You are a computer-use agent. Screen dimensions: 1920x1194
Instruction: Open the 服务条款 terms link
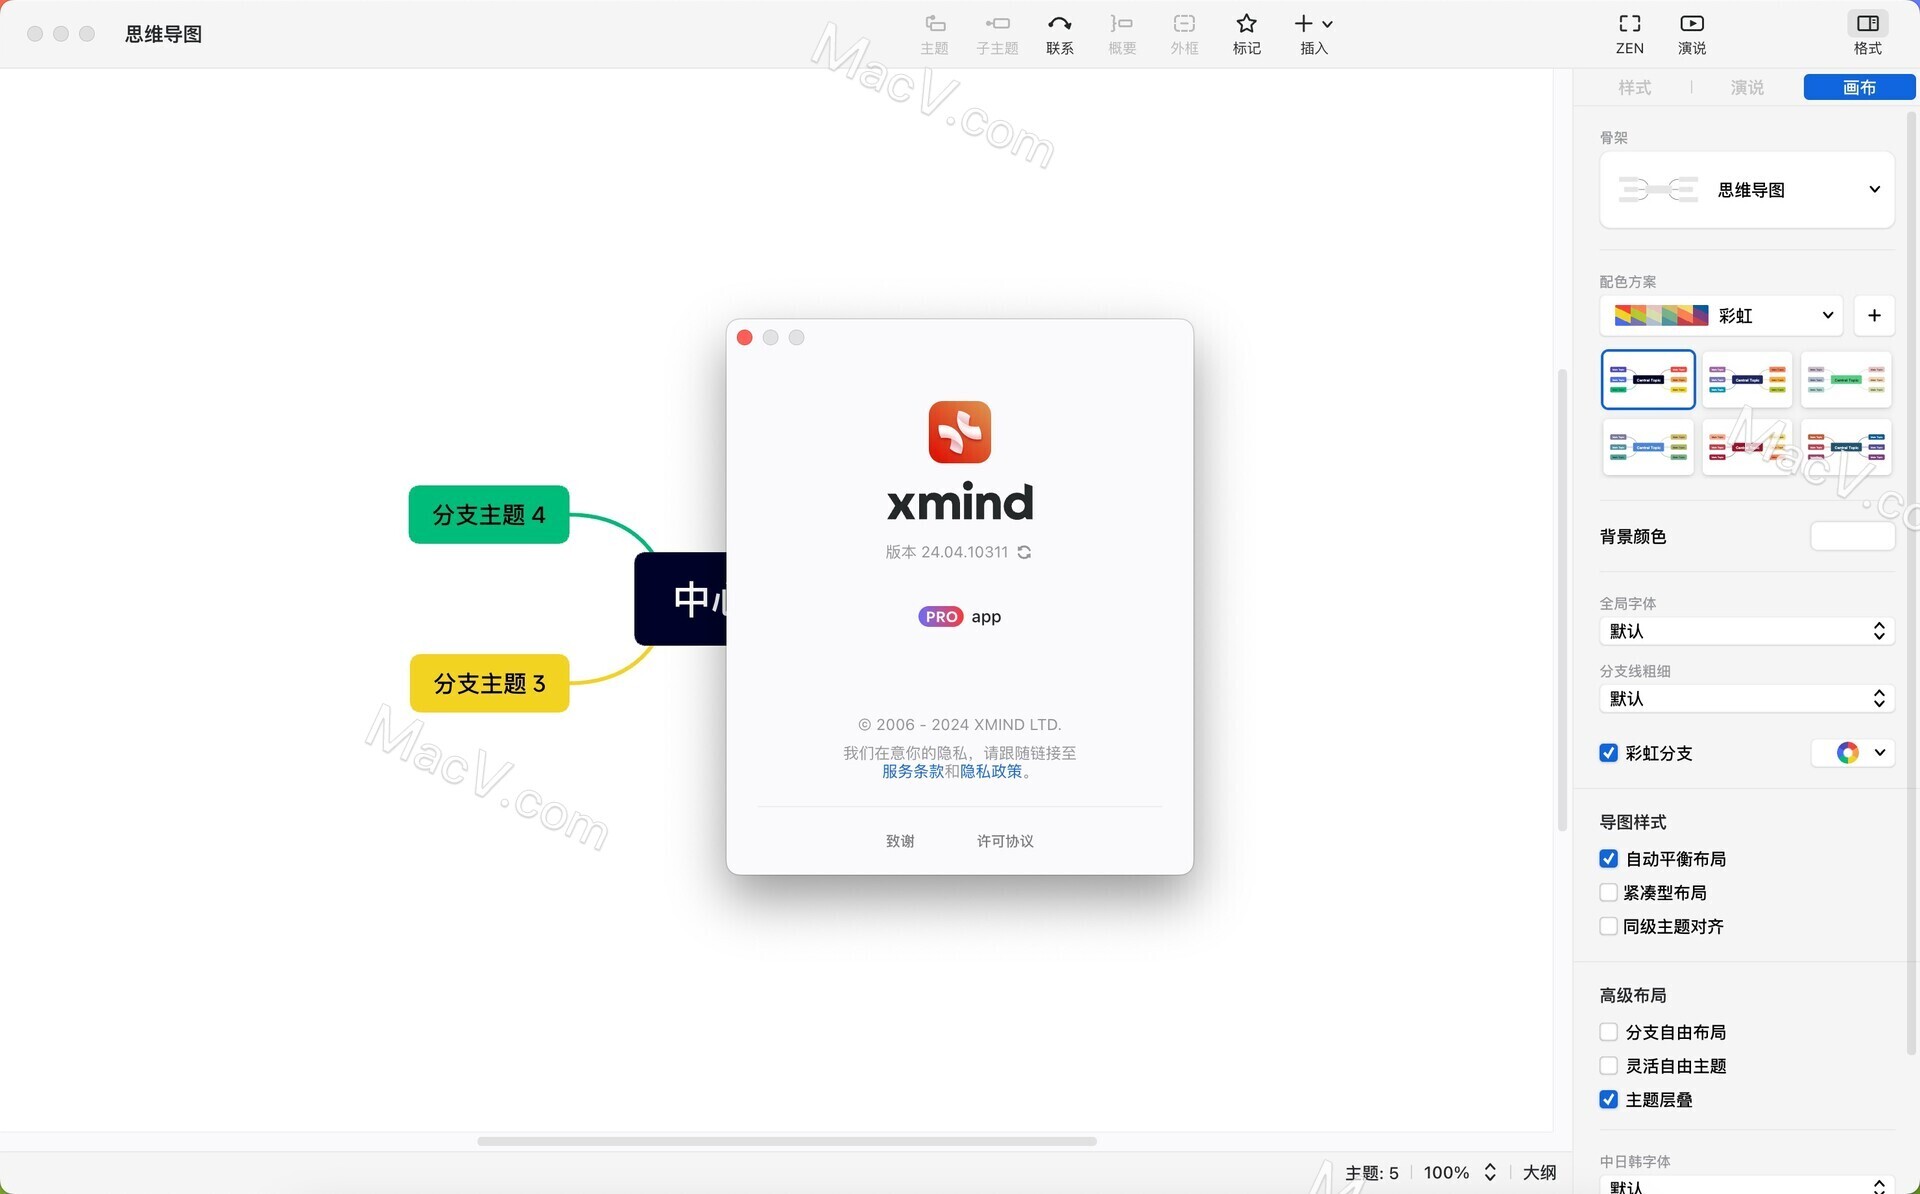(912, 772)
